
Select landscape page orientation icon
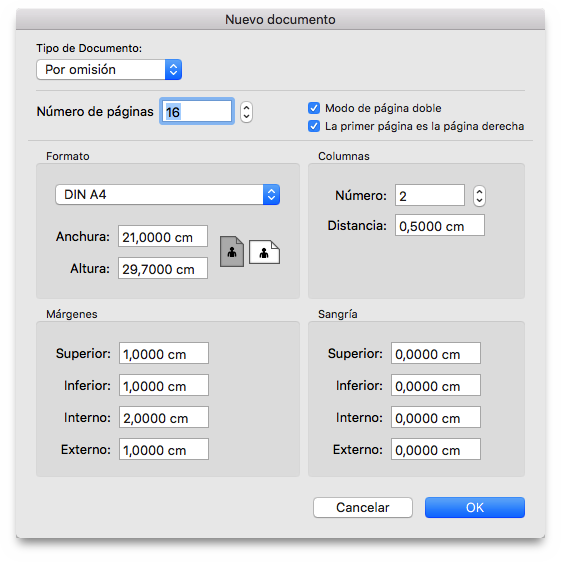click(265, 252)
